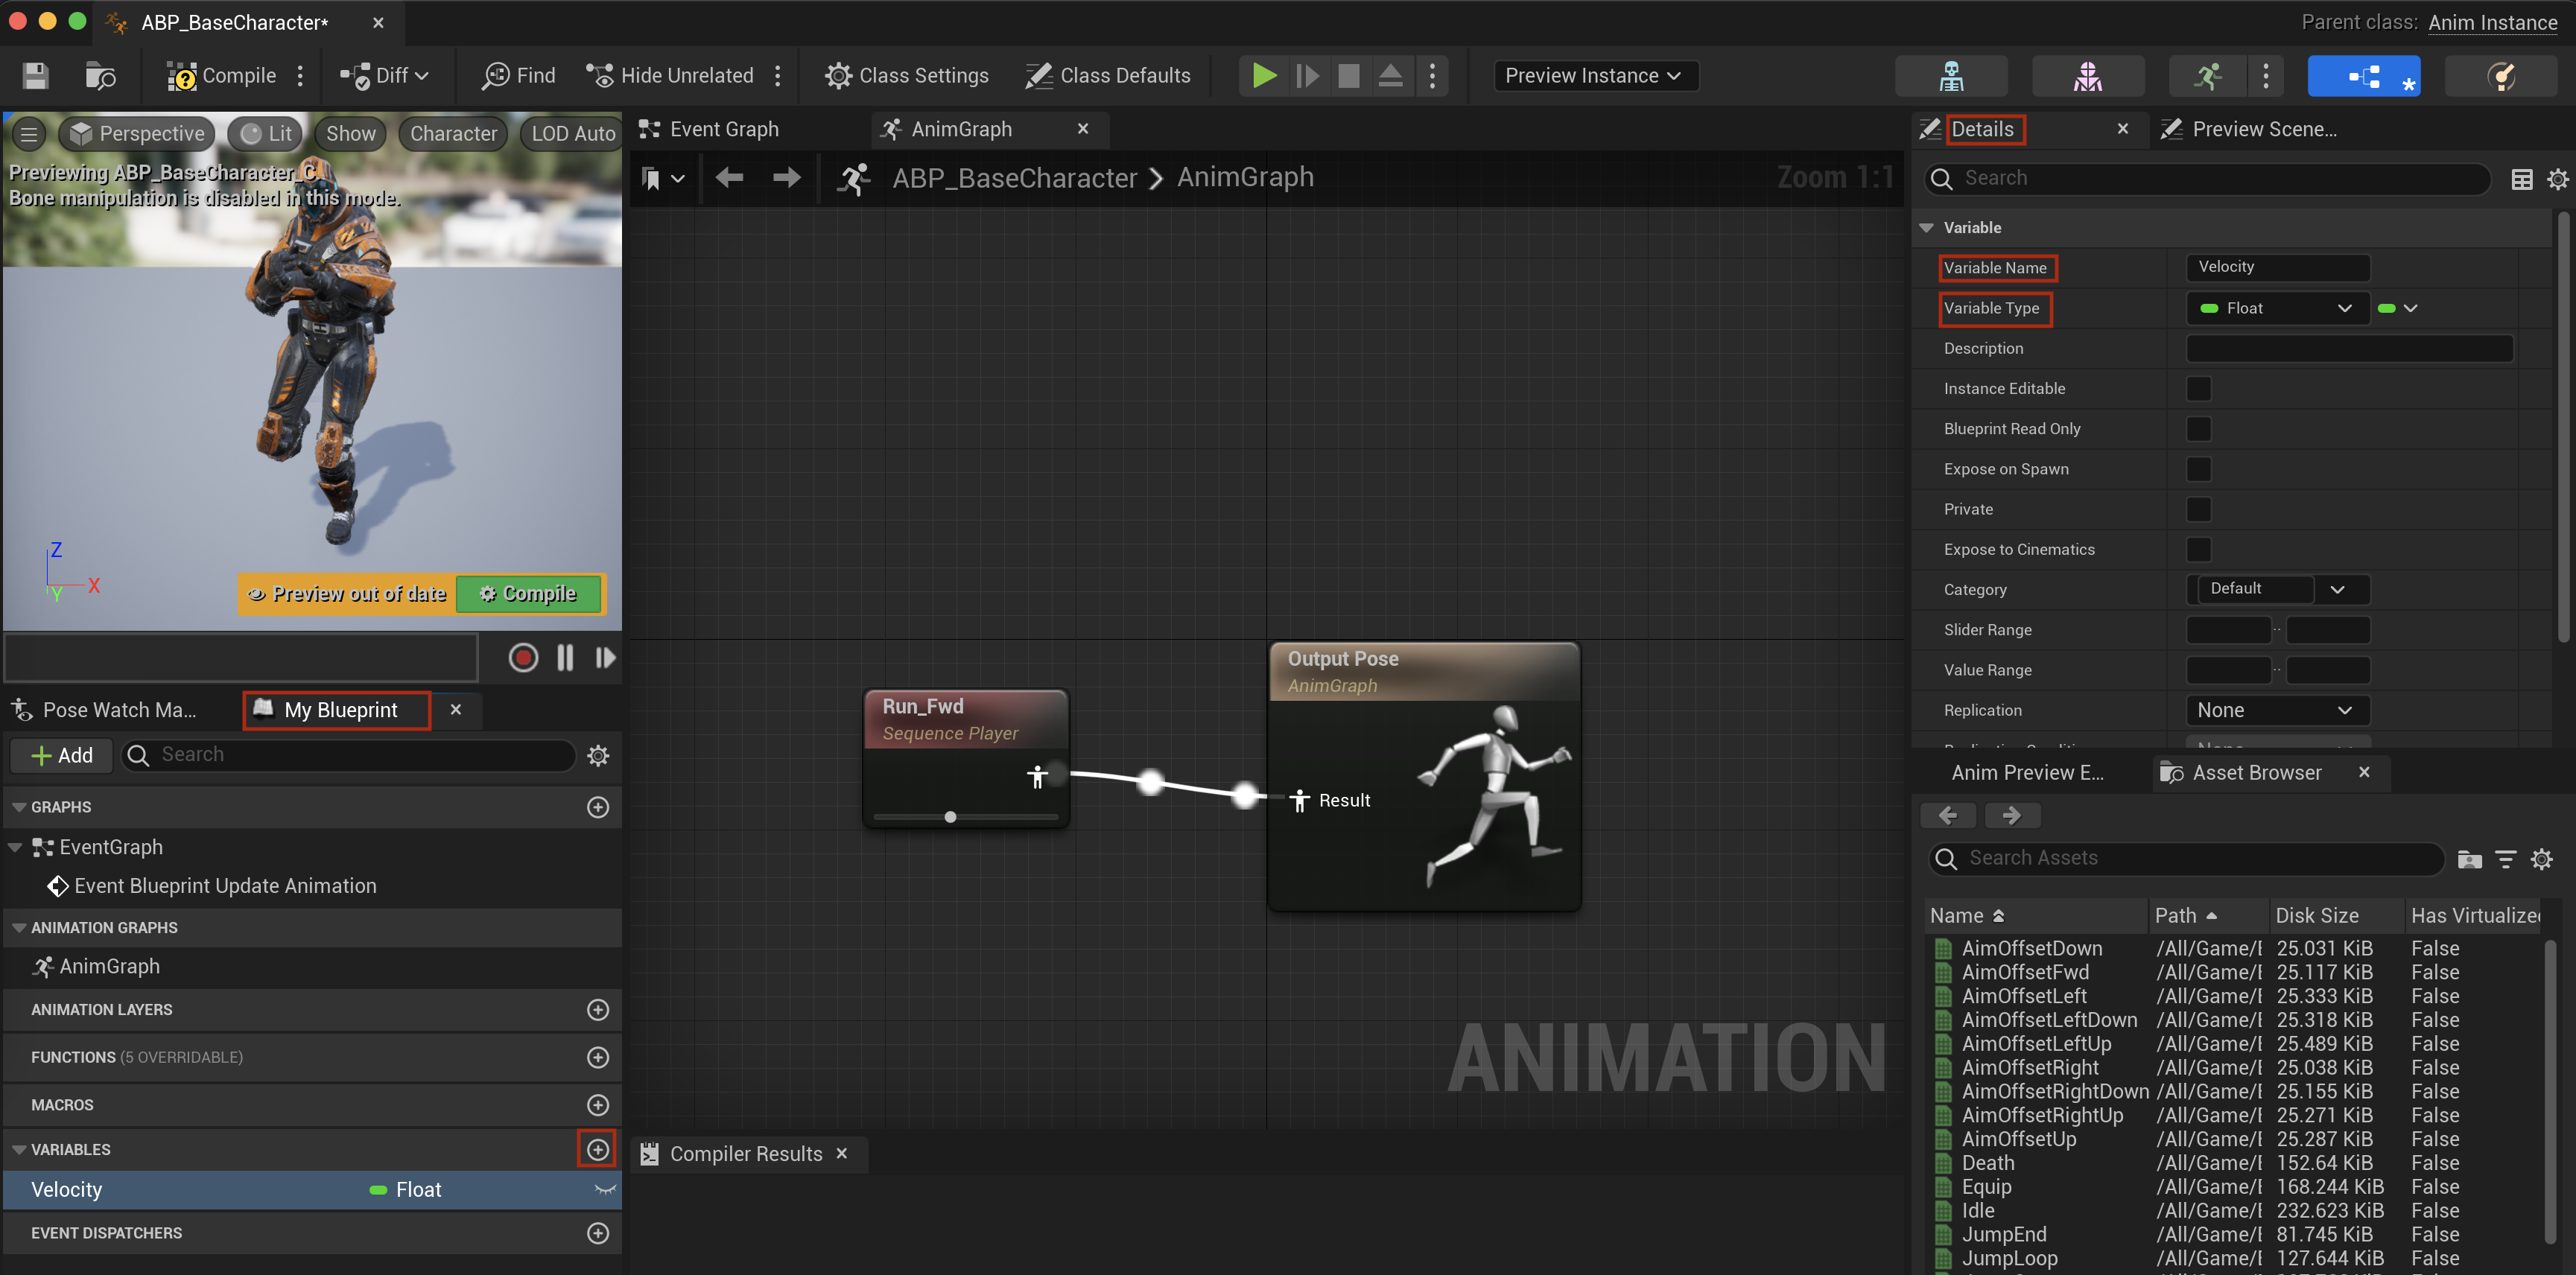
Task: Switch to Animation editor mode icon
Action: 2207,76
